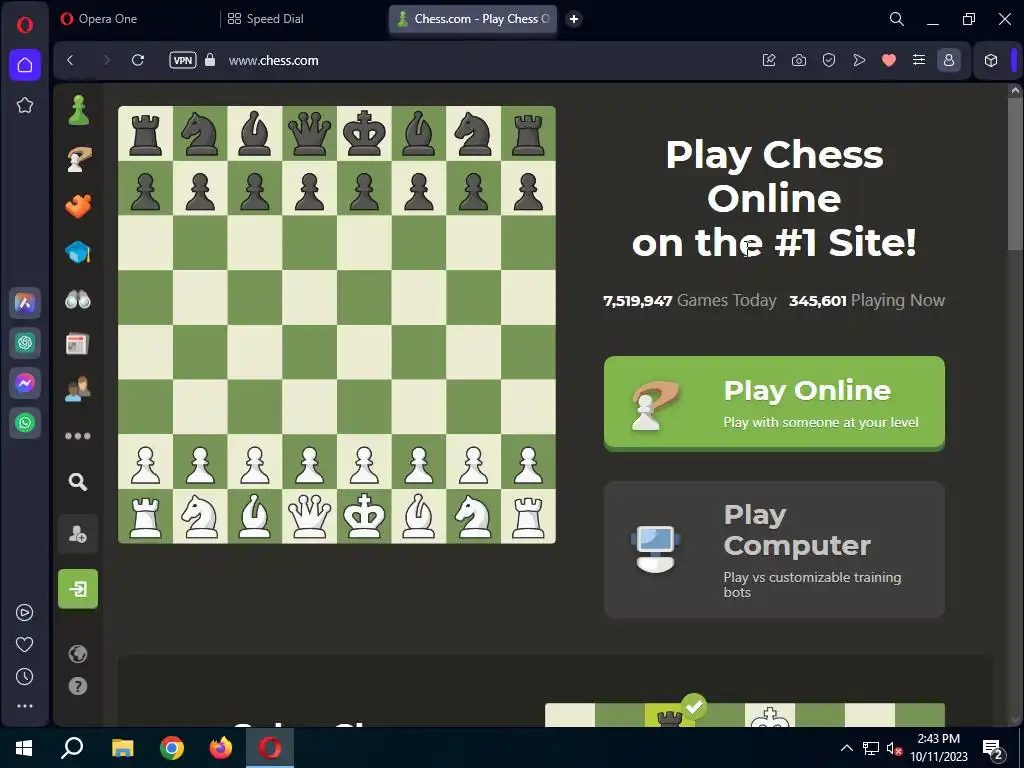Click the black queen on the board

(x=310, y=133)
